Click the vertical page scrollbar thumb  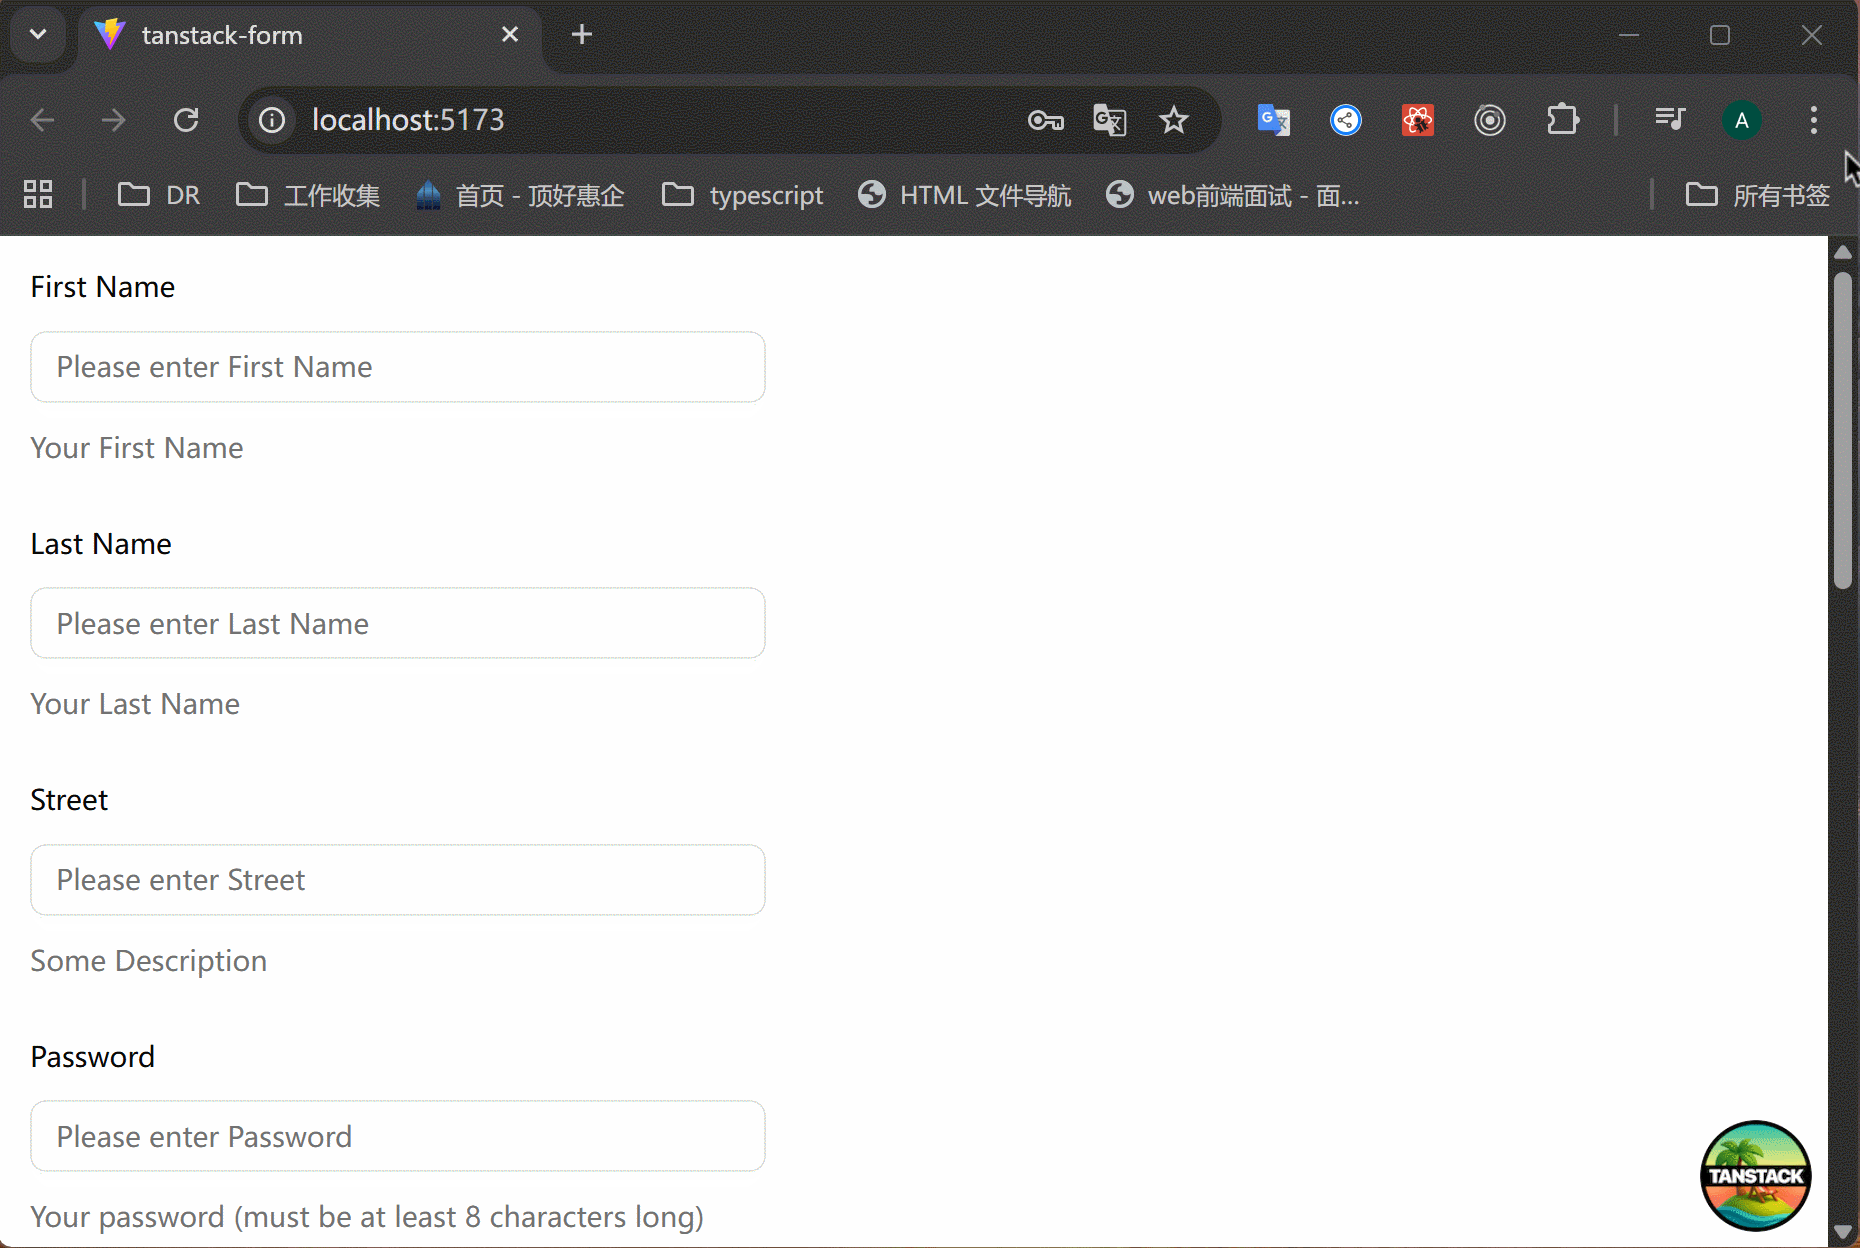[x=1843, y=430]
